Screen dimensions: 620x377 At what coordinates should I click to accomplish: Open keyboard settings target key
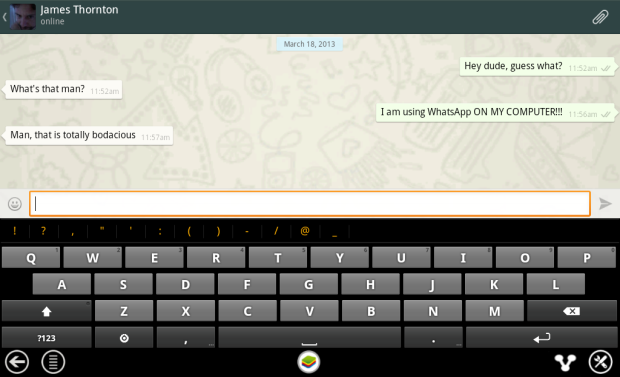click(x=124, y=338)
